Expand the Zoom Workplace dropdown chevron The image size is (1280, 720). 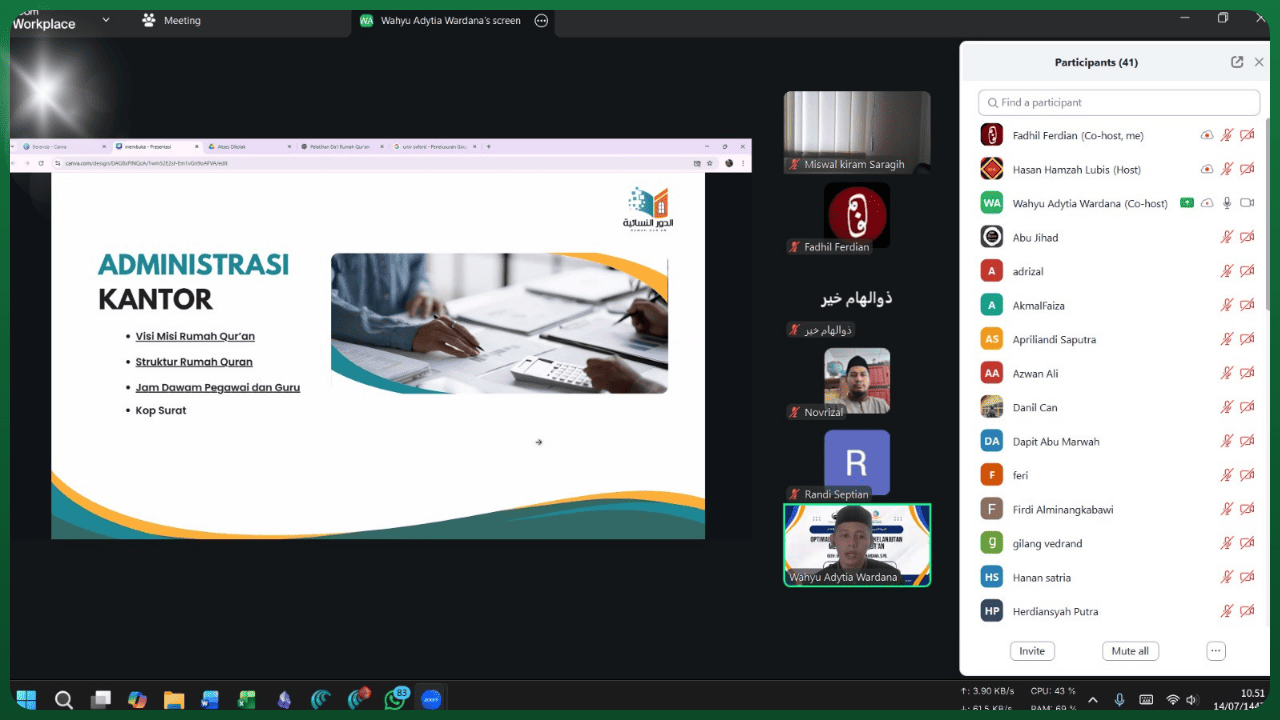(106, 20)
